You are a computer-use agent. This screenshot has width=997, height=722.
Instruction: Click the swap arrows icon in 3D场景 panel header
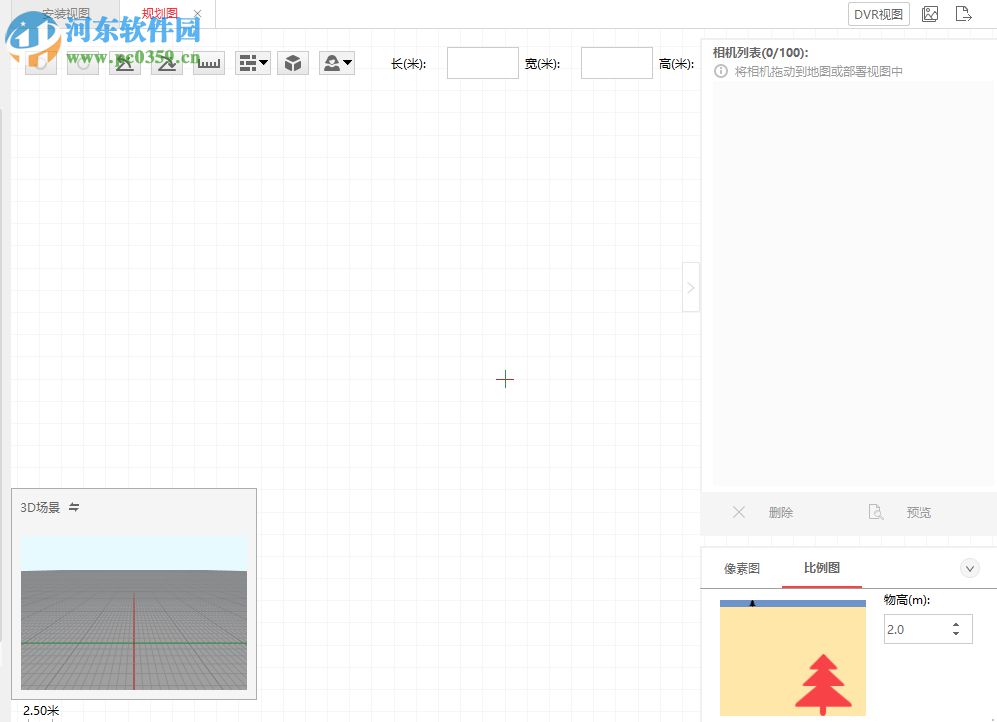point(74,507)
